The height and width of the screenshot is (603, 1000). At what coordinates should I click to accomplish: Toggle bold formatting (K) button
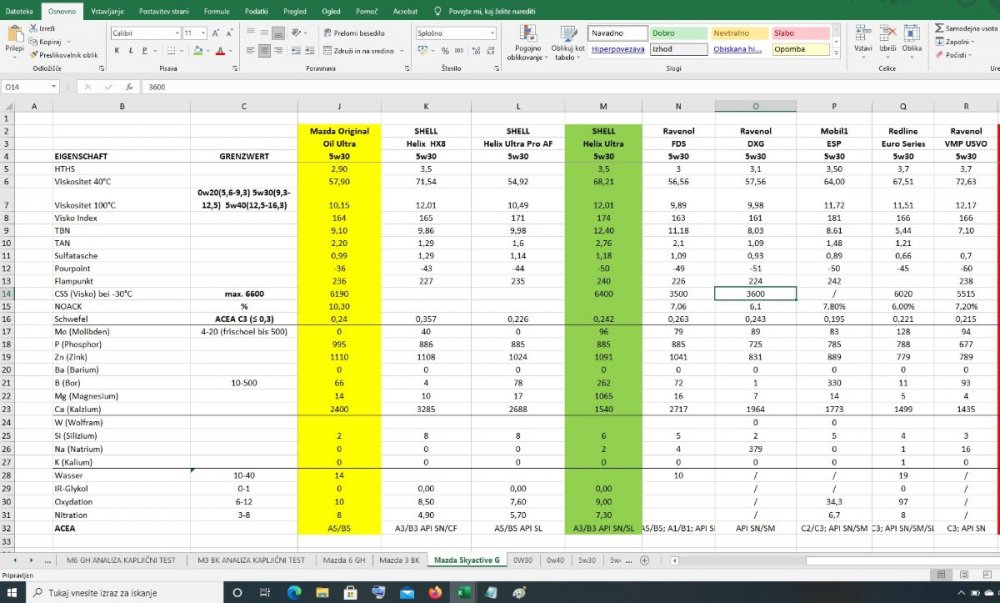click(116, 51)
